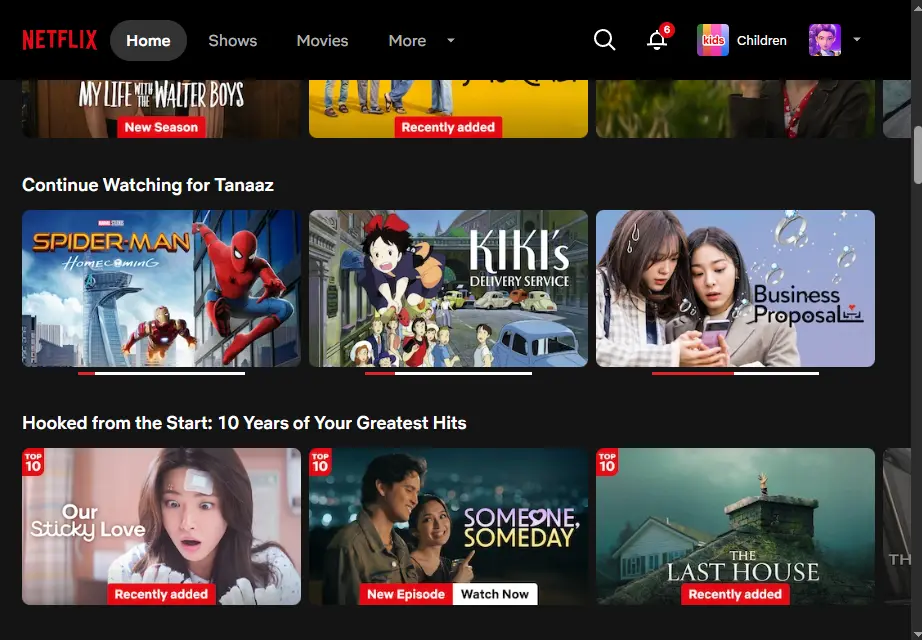Open The Last House title card
The height and width of the screenshot is (640, 922).
735,526
